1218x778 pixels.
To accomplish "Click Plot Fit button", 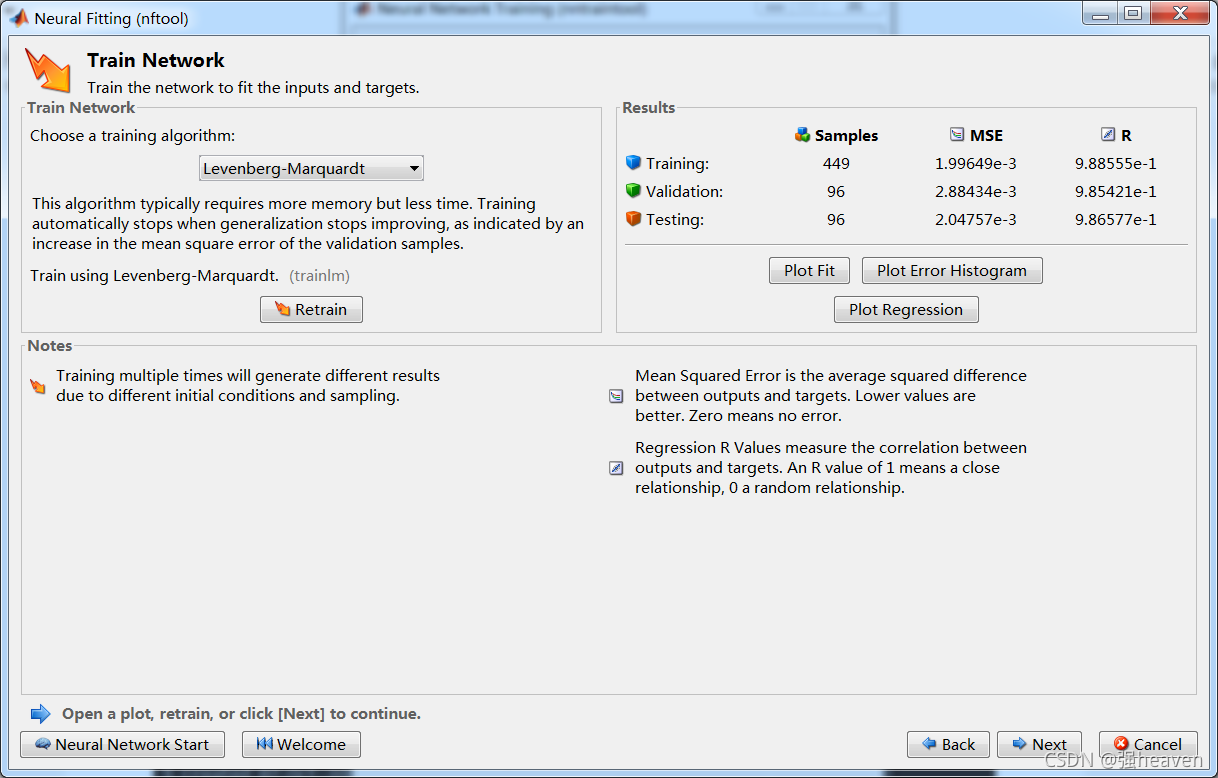I will (809, 270).
